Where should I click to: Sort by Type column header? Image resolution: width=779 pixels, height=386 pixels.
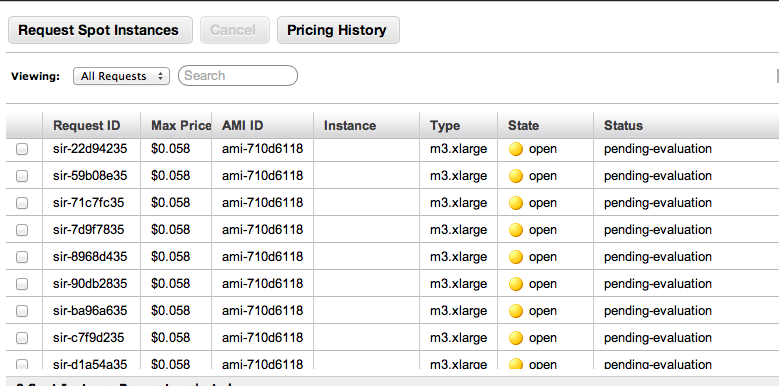459,125
